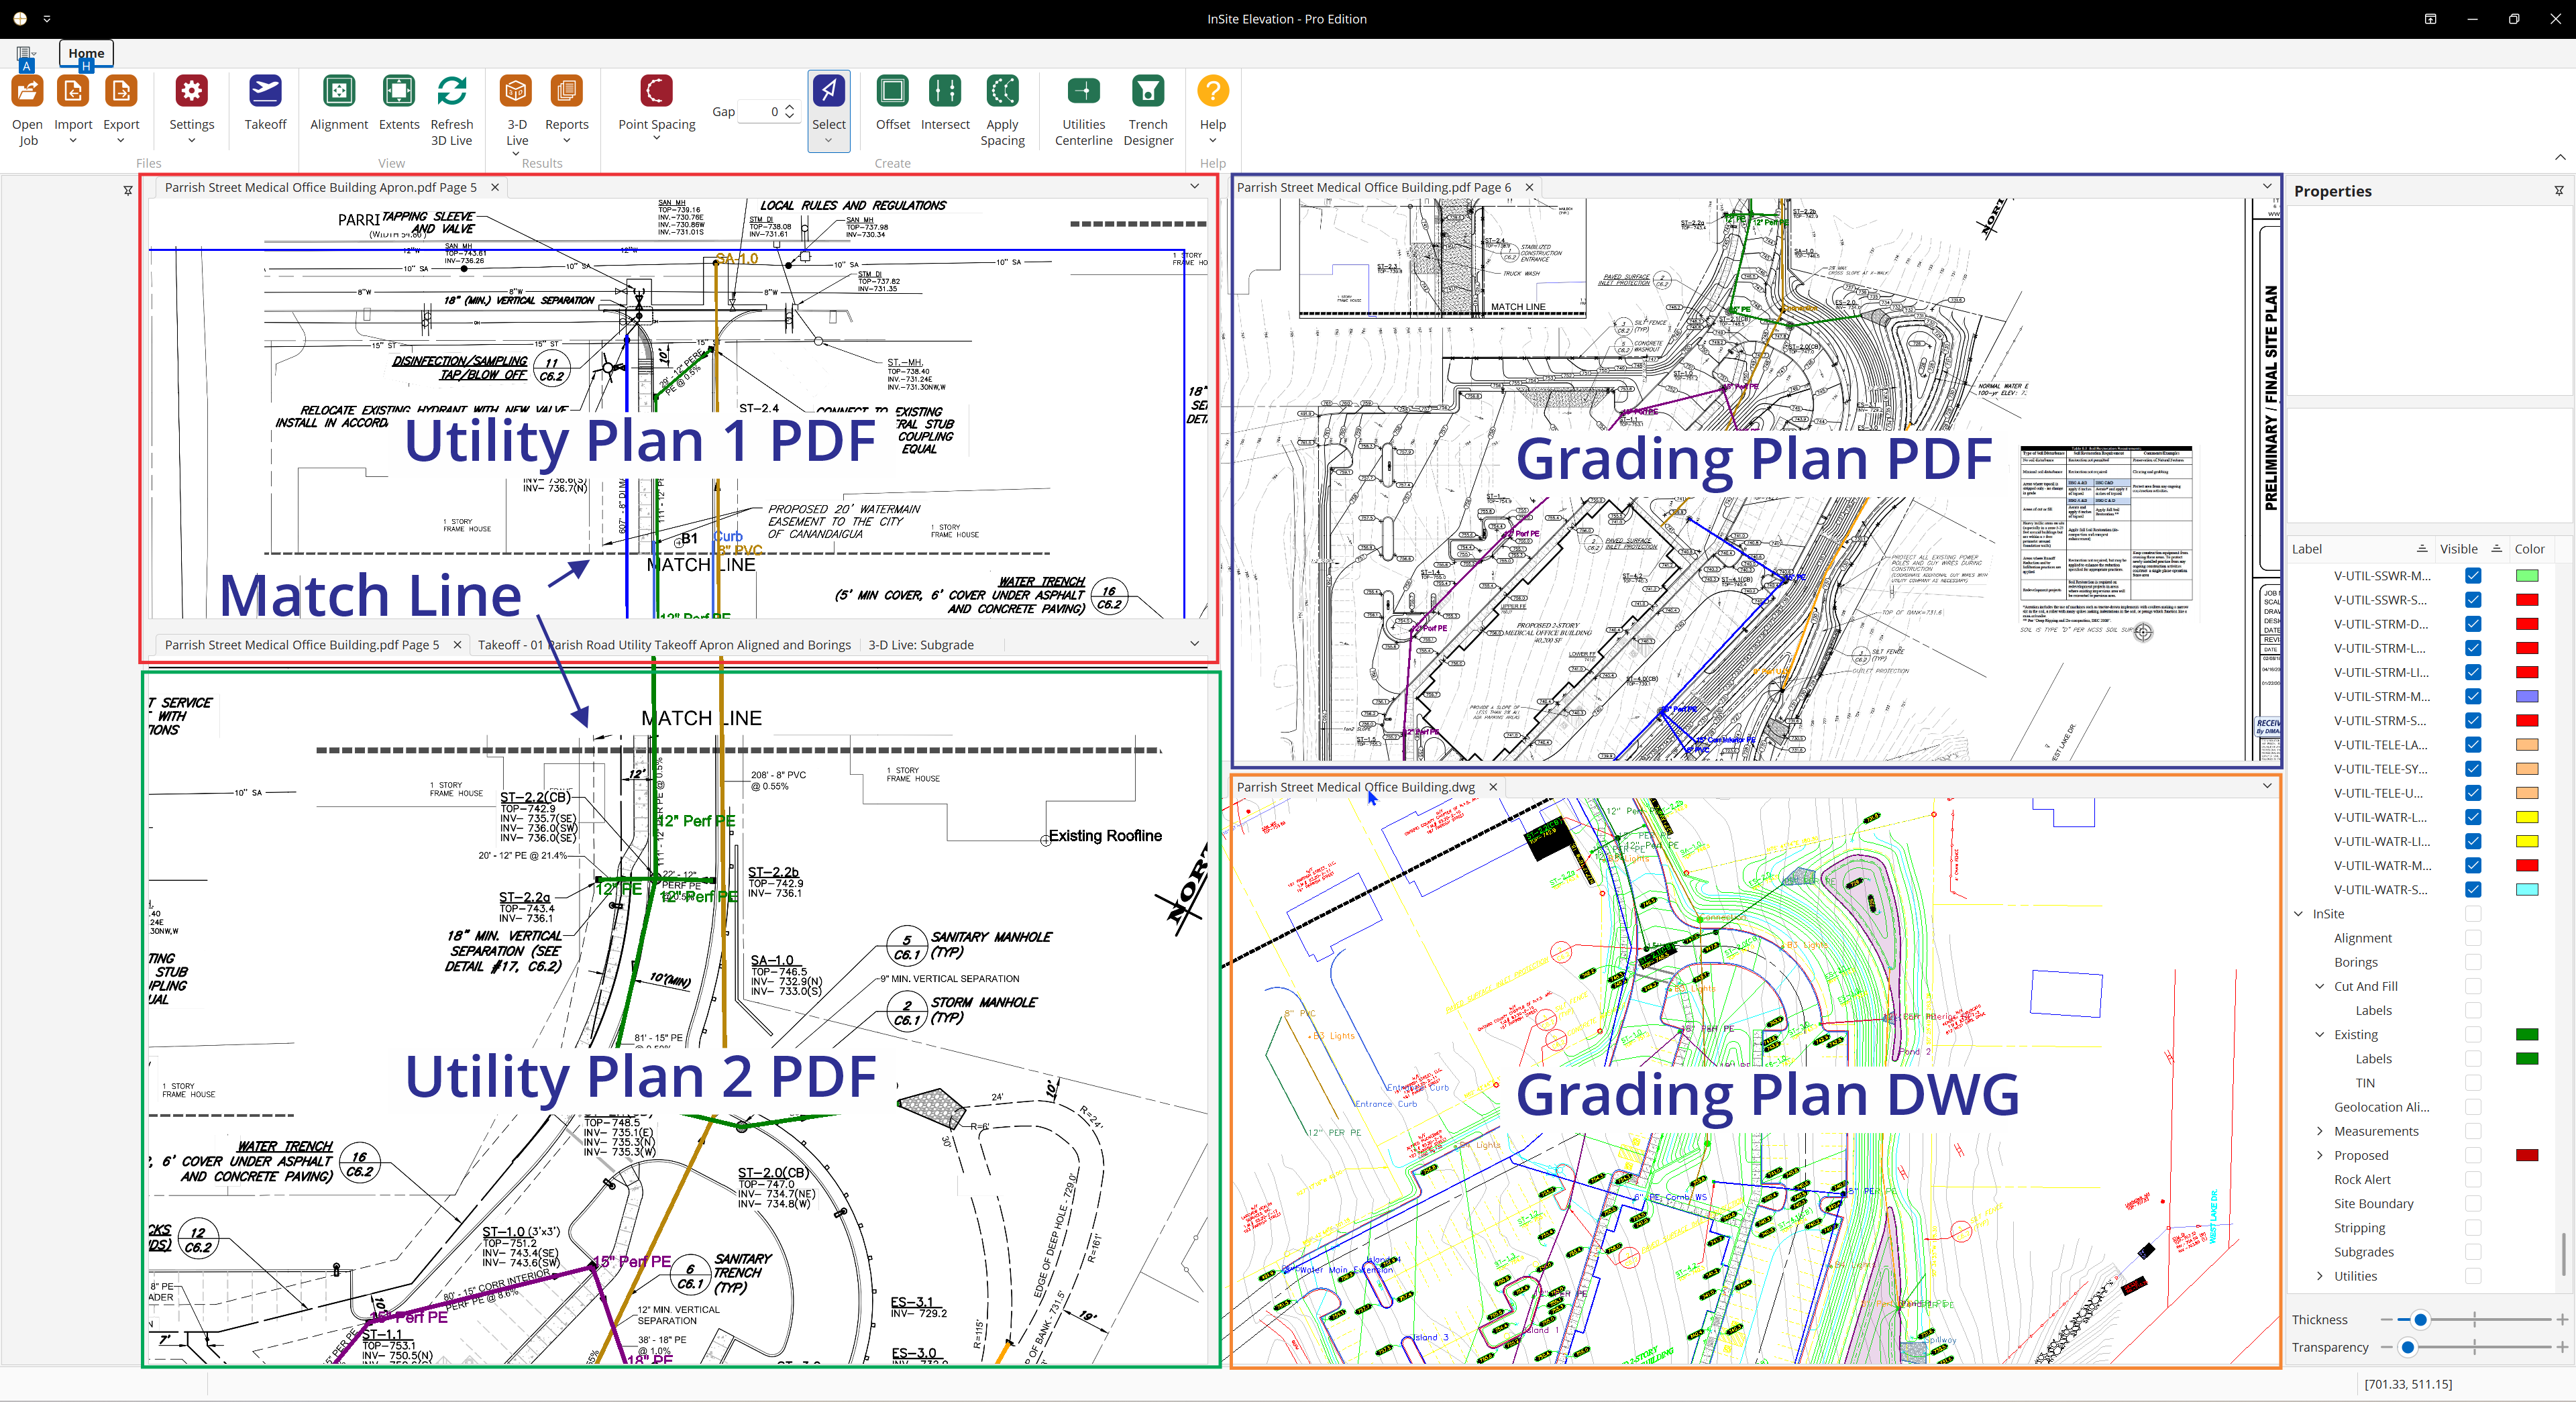Click the Color column header
This screenshot has height=1402, width=2576.
click(2530, 549)
